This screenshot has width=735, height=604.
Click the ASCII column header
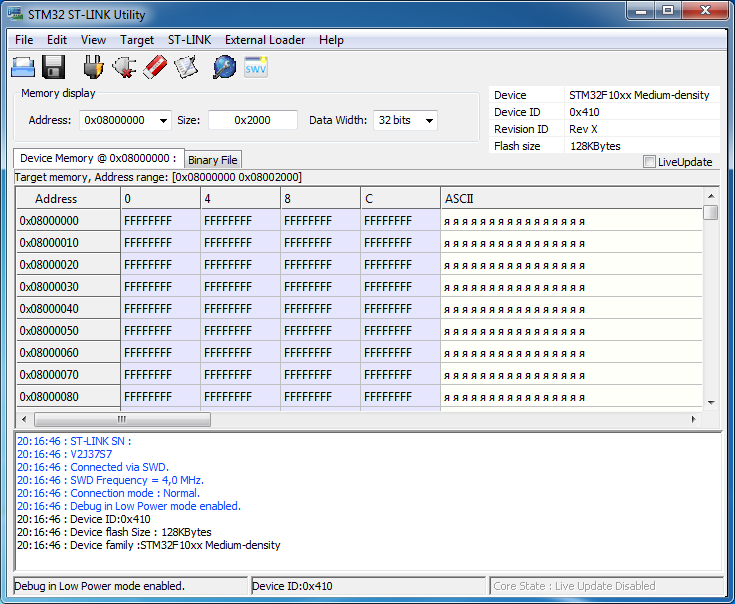(570, 199)
